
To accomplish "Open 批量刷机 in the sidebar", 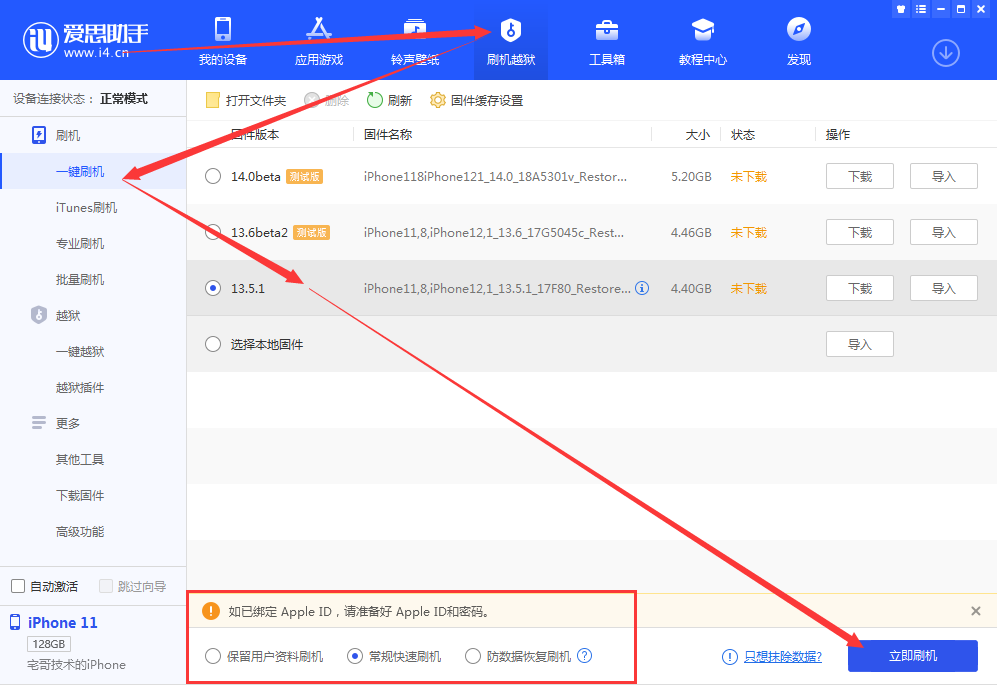I will (80, 279).
